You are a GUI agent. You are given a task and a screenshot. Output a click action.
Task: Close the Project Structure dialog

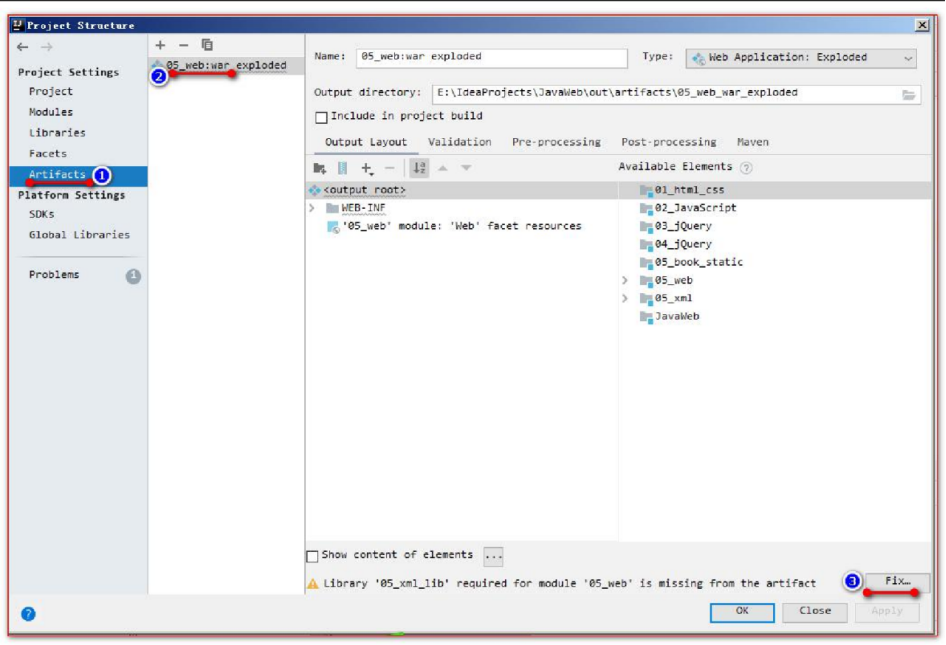point(922,25)
